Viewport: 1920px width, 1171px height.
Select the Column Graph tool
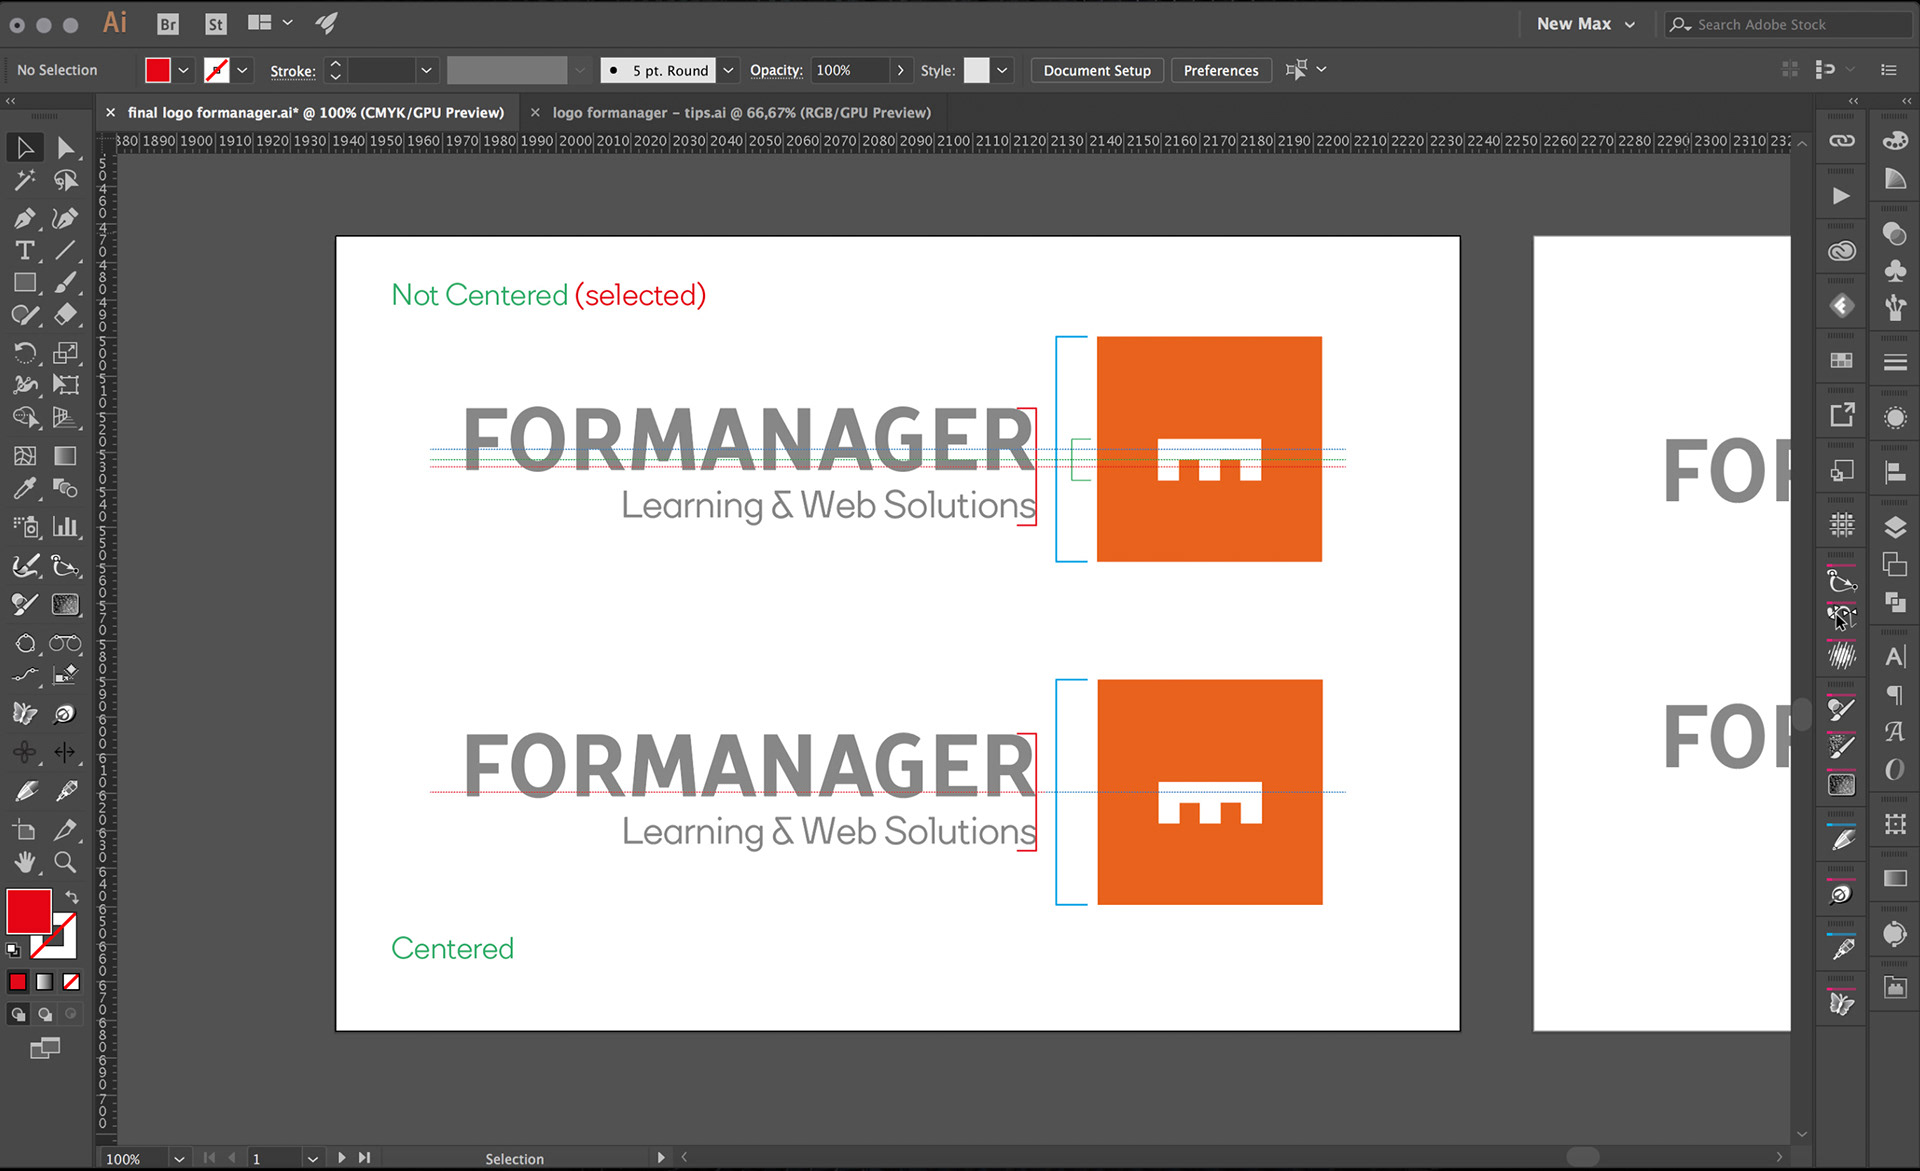click(x=65, y=526)
